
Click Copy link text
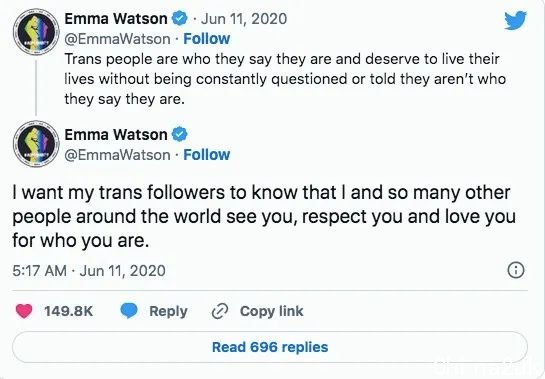[x=271, y=311]
